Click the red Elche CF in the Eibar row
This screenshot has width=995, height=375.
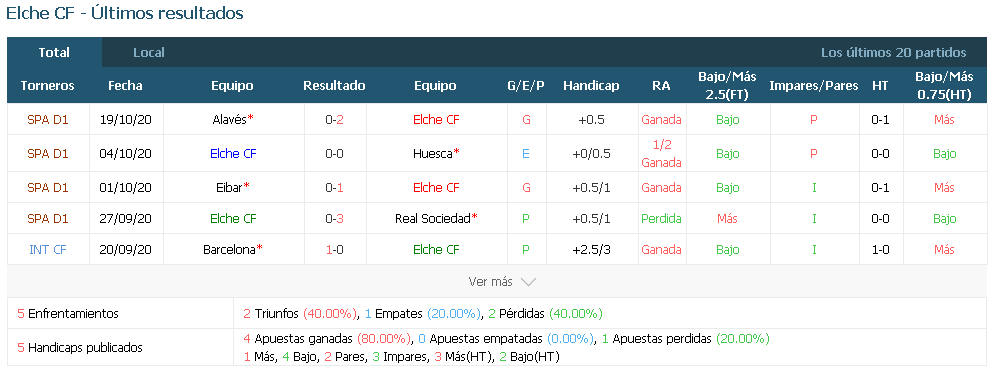click(x=436, y=188)
